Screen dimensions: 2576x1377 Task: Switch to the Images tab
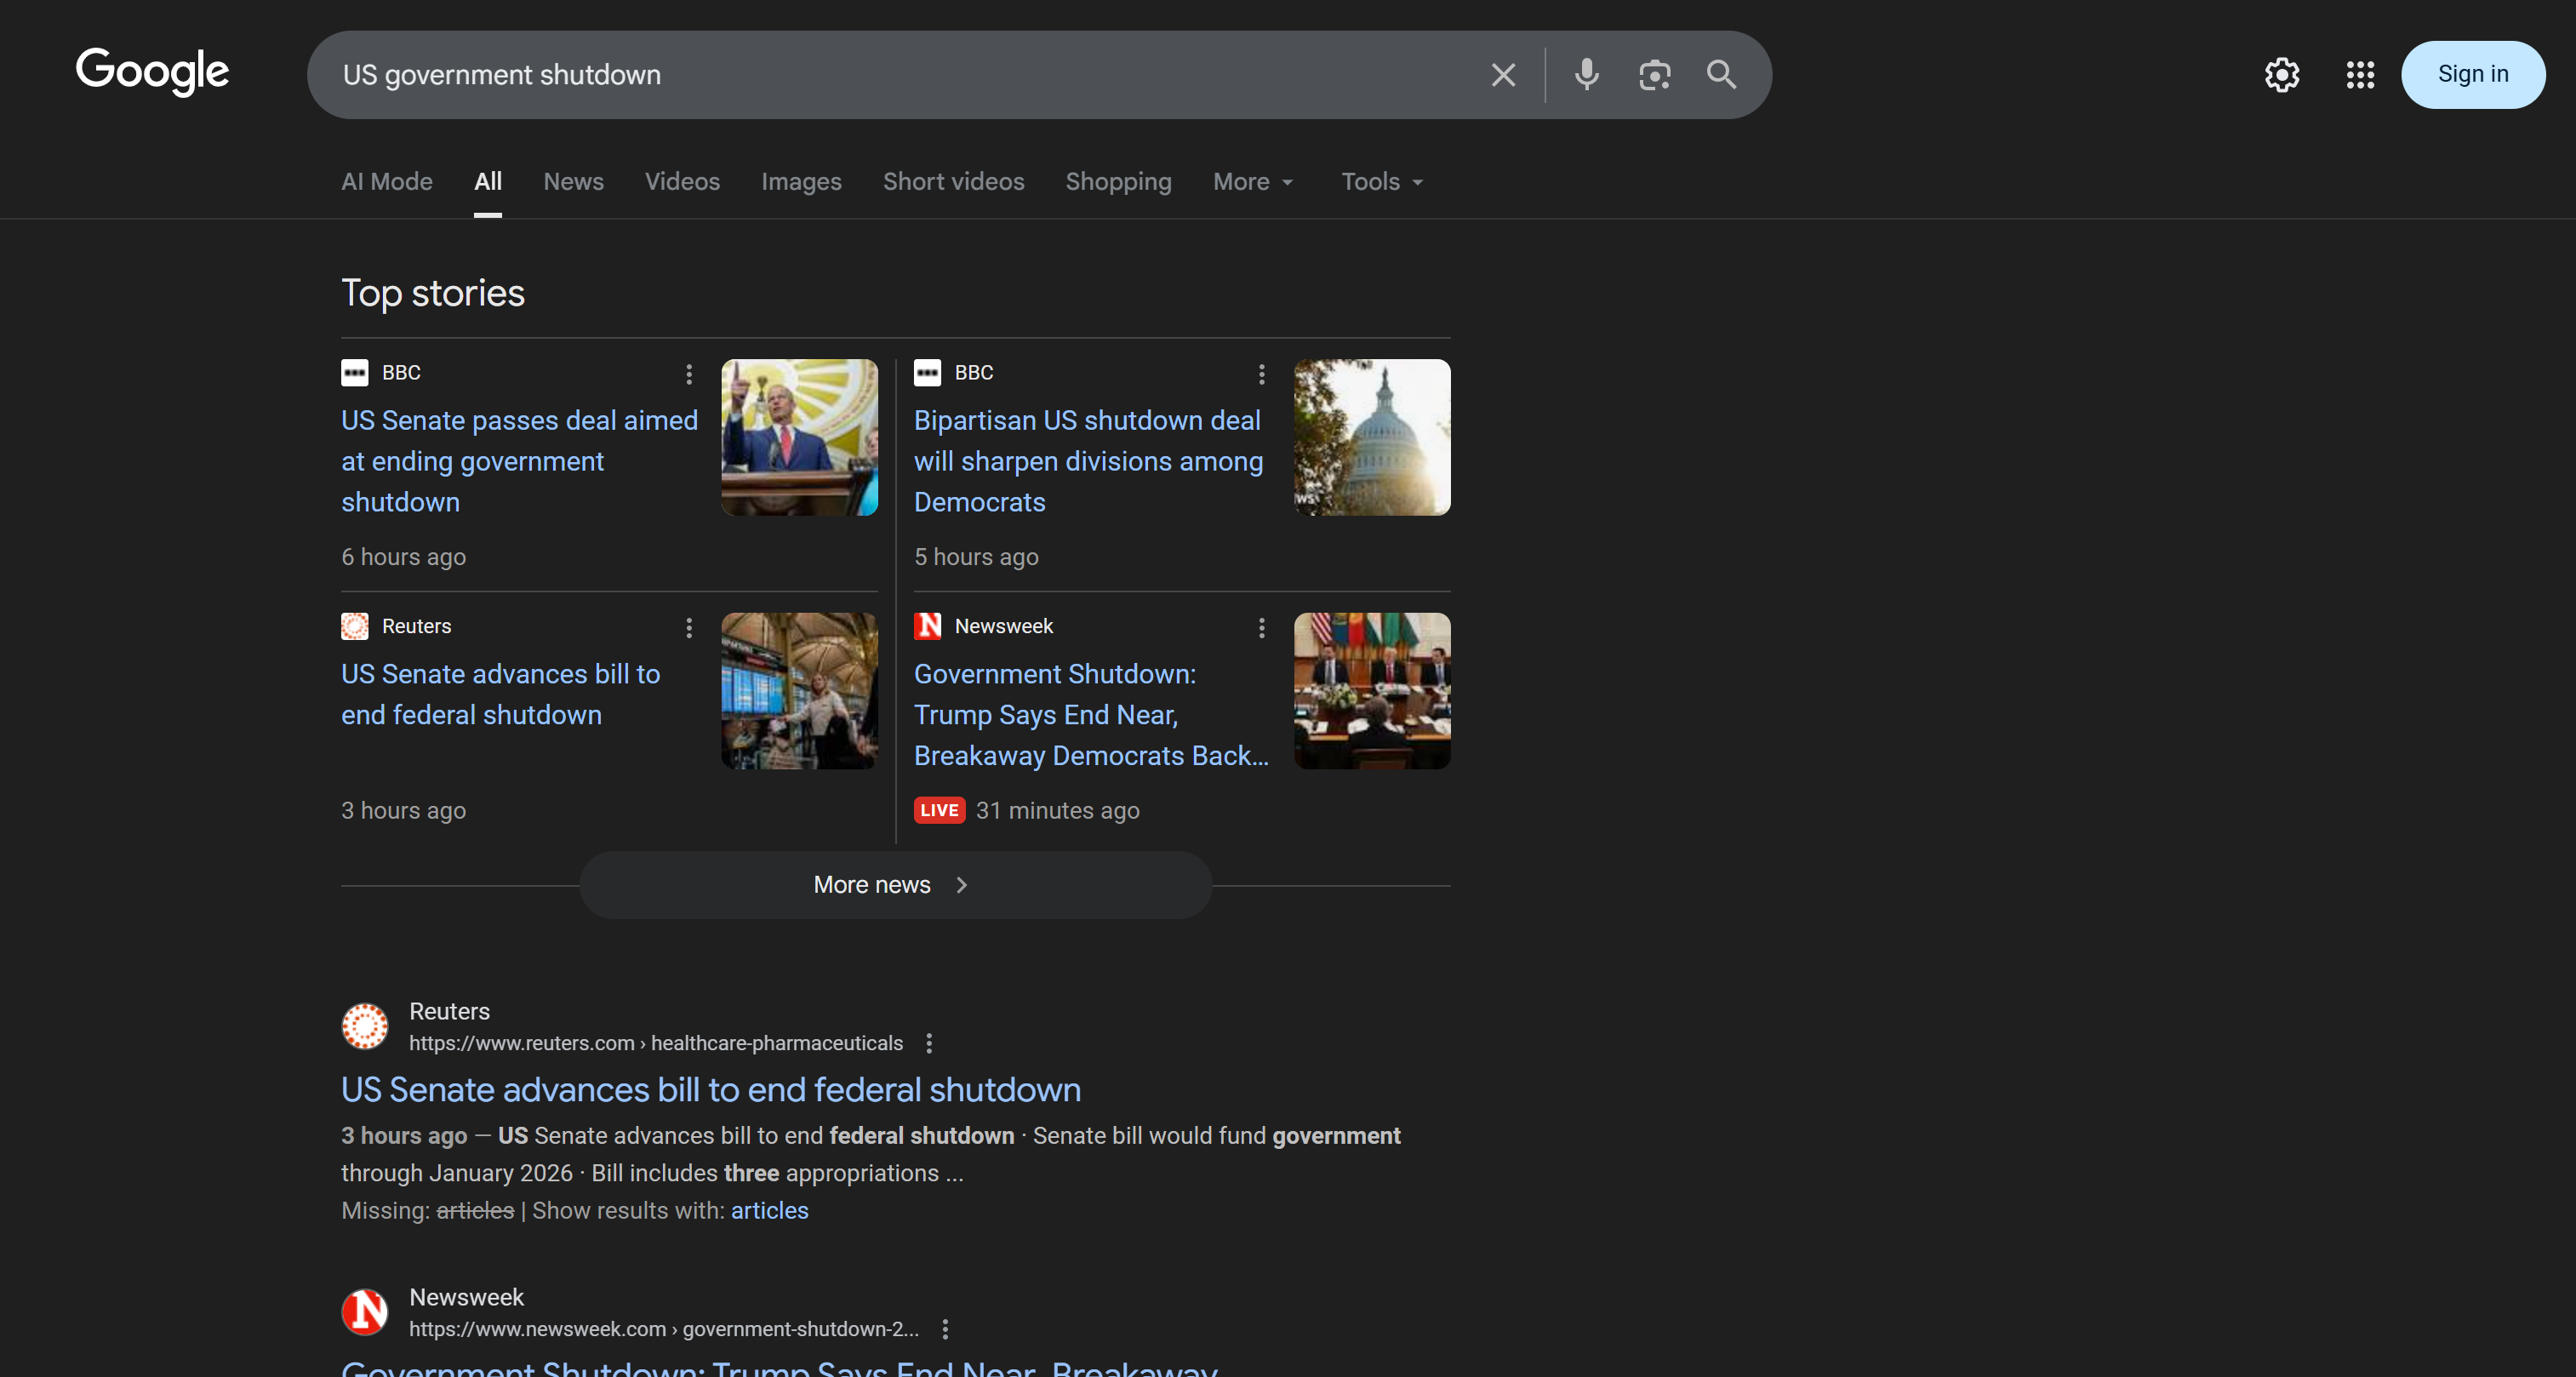point(800,181)
